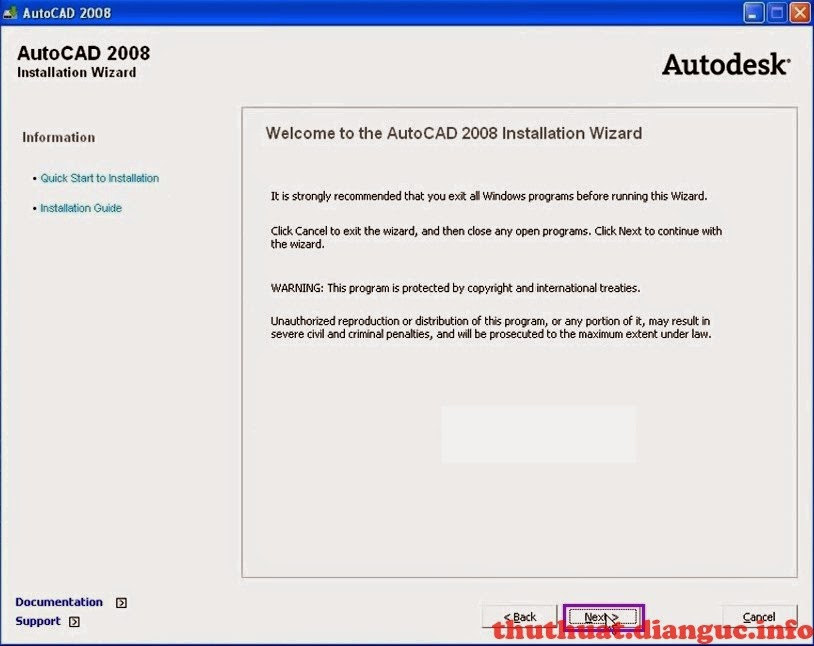
Task: Cancel the installation wizard
Action: click(x=759, y=616)
